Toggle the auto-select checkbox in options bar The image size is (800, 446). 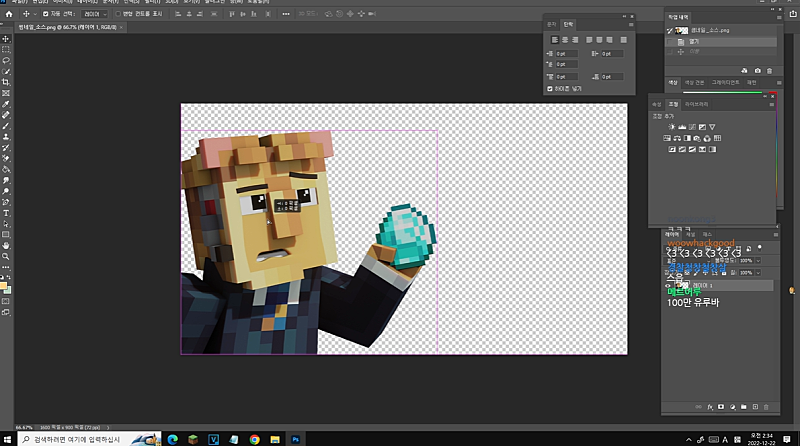pos(45,14)
